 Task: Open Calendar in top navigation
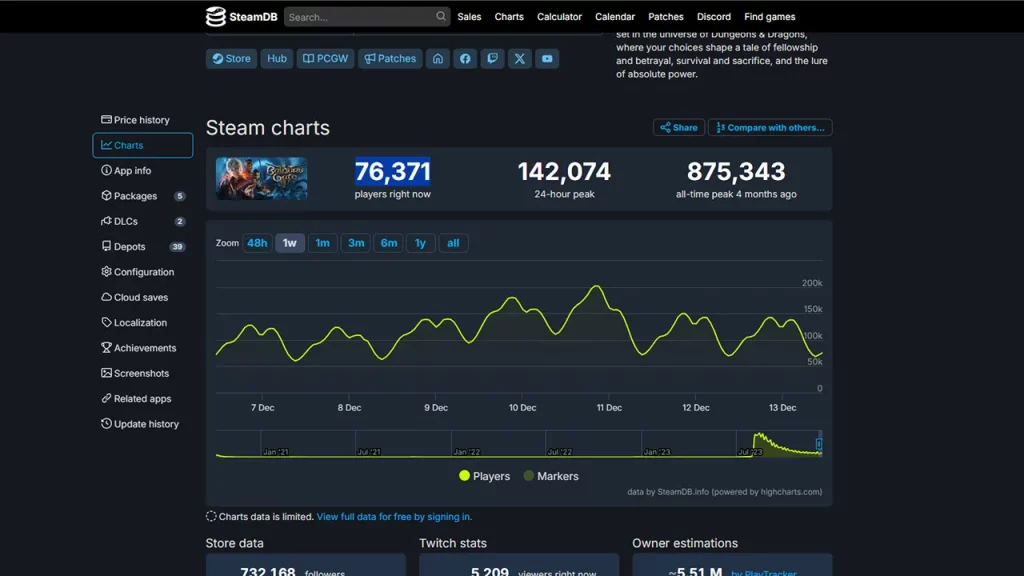click(x=615, y=17)
